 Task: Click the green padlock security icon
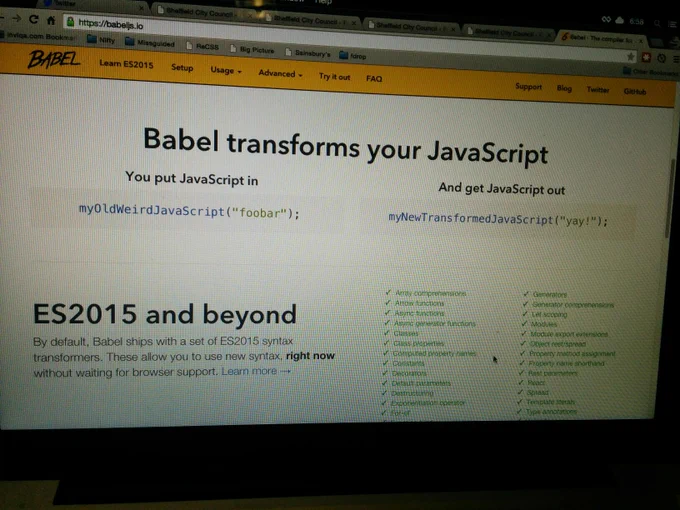70,21
